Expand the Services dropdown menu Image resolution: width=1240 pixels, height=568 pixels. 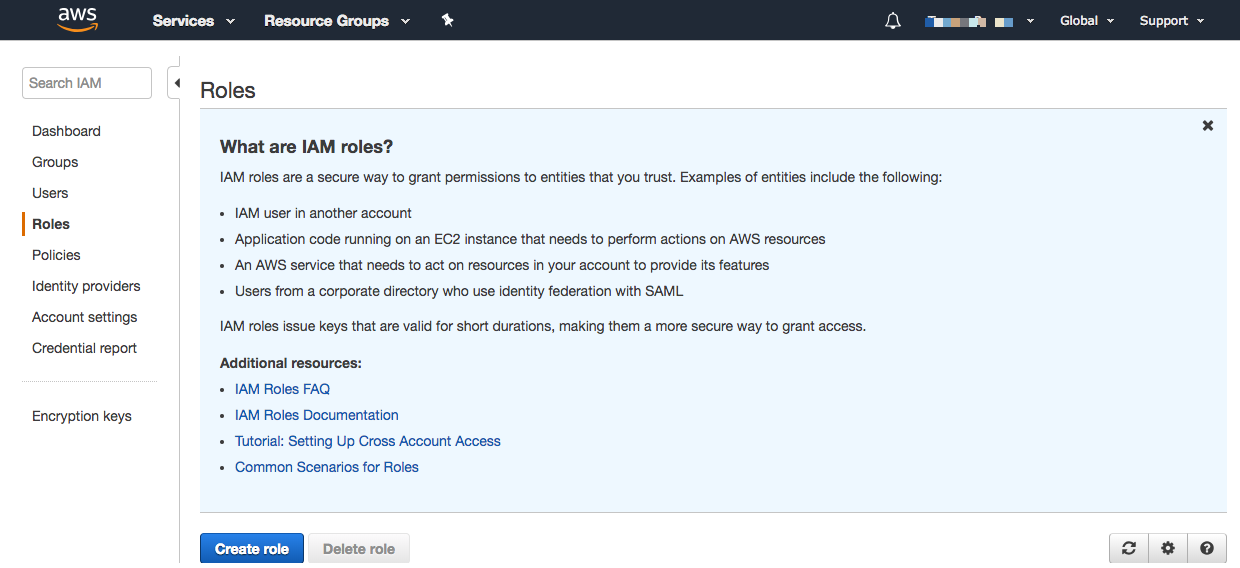[x=193, y=21]
